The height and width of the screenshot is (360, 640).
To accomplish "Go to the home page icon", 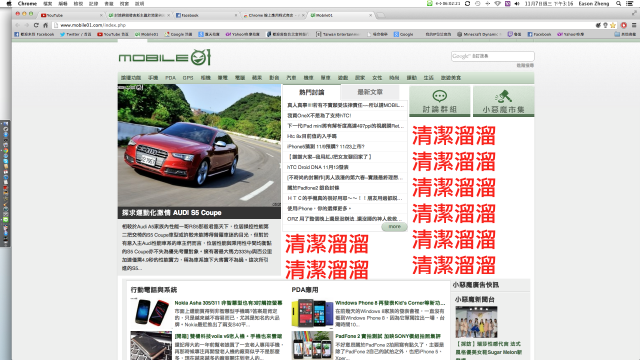I will point(45,25).
